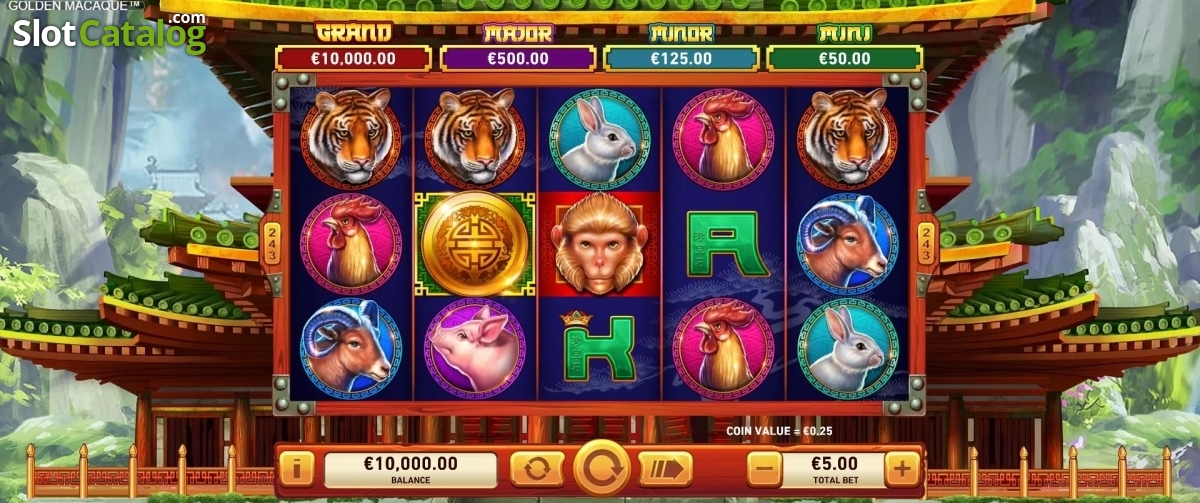
Task: Enable turbo fast-forward mode
Action: [x=665, y=468]
